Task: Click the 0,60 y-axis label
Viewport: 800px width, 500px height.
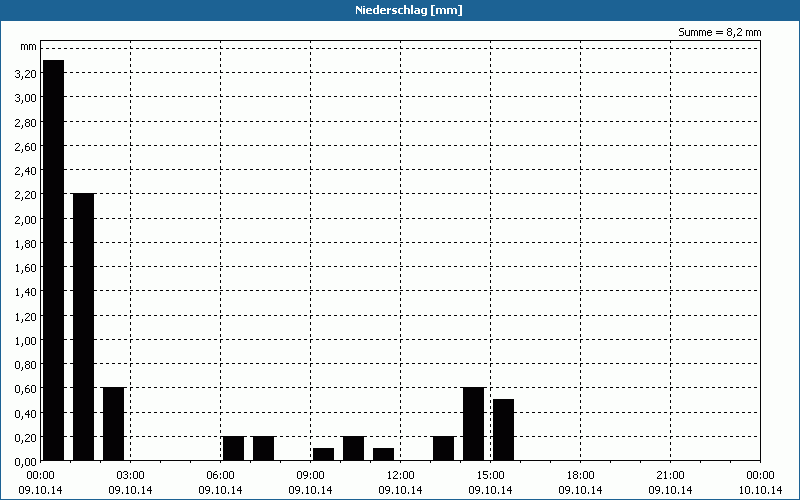Action: click(x=26, y=389)
